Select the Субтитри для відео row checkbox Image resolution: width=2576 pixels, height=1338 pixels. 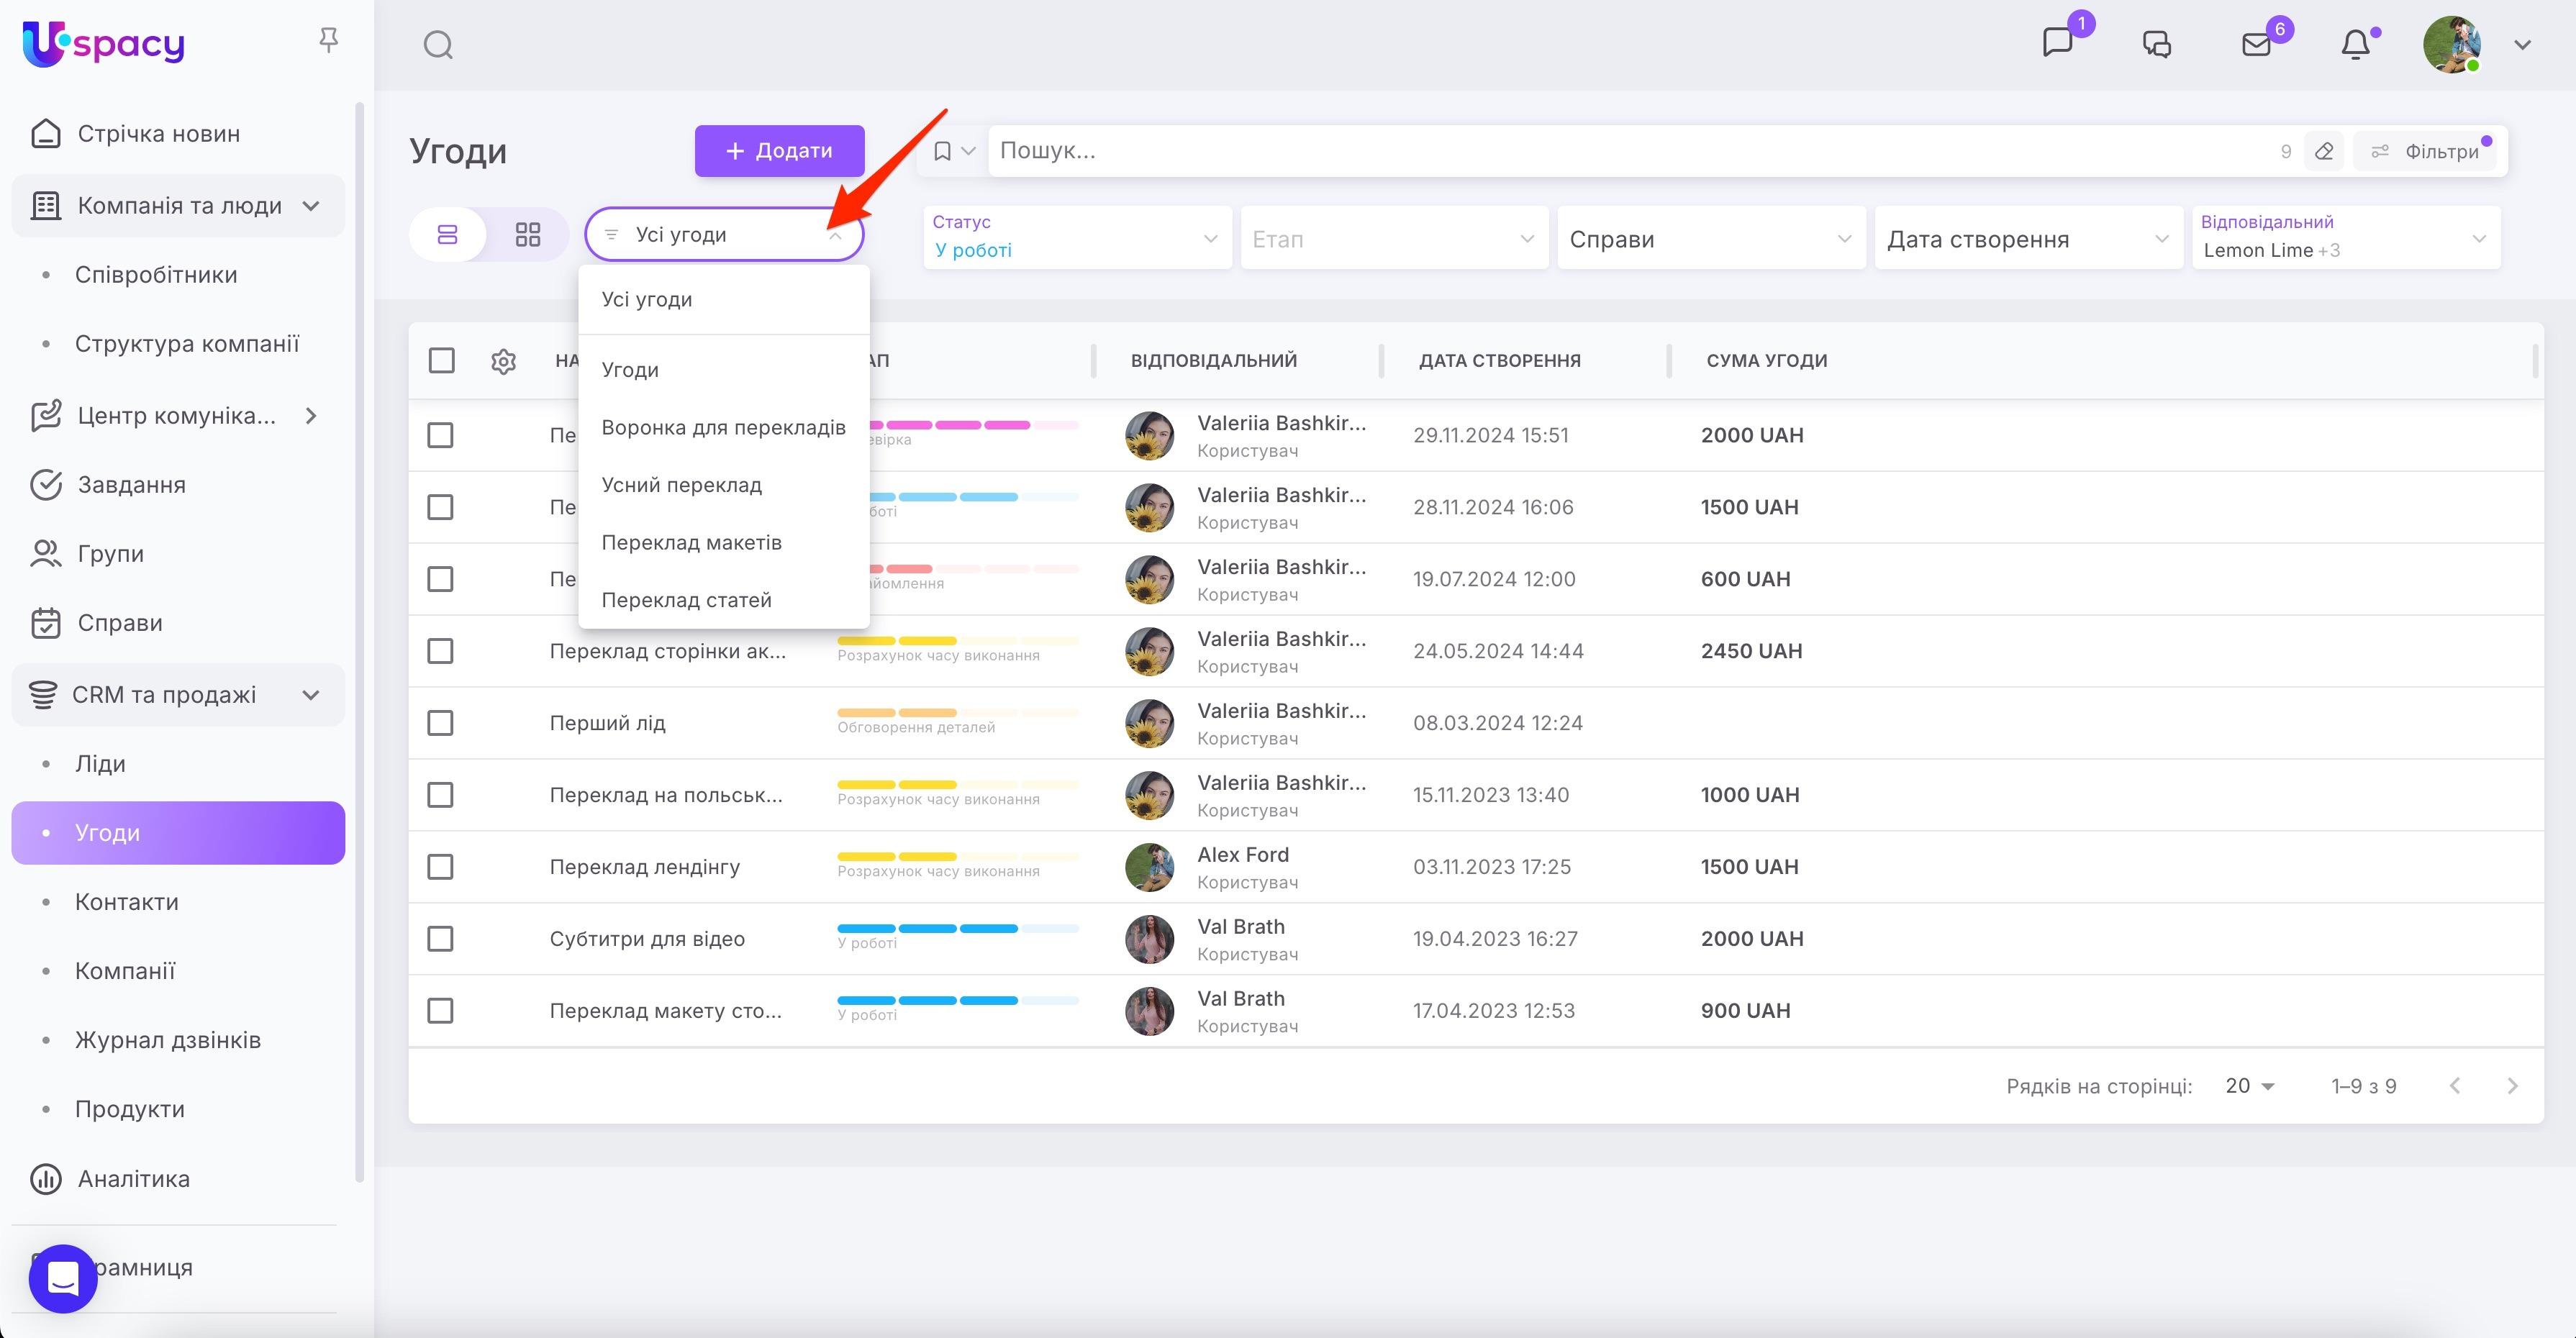[x=440, y=939]
